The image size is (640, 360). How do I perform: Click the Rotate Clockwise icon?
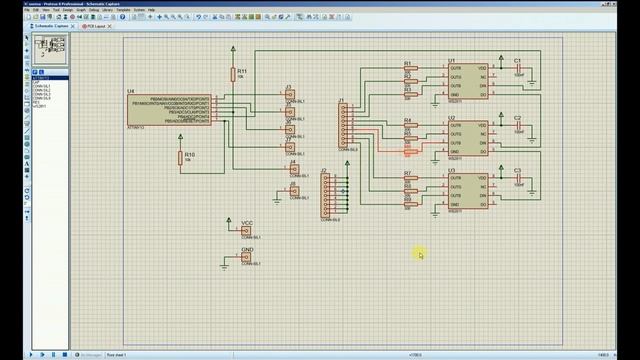[27, 190]
